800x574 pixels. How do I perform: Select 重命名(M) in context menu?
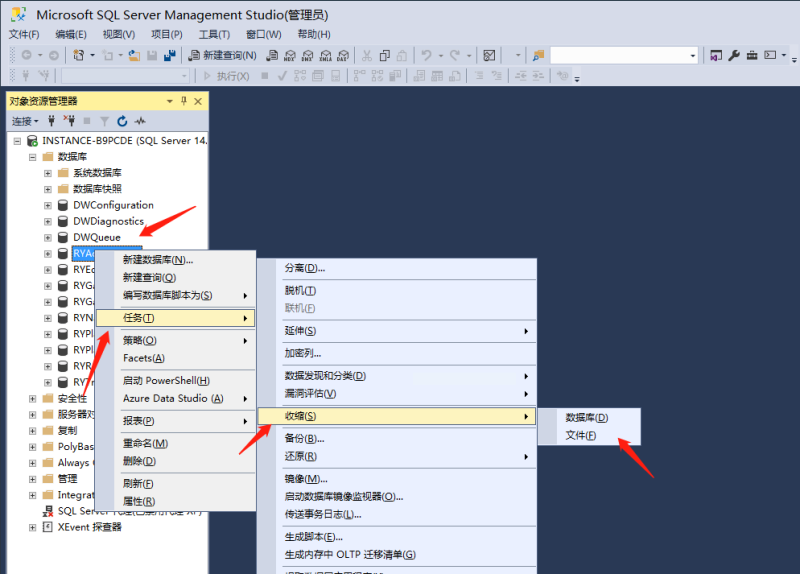coord(176,443)
